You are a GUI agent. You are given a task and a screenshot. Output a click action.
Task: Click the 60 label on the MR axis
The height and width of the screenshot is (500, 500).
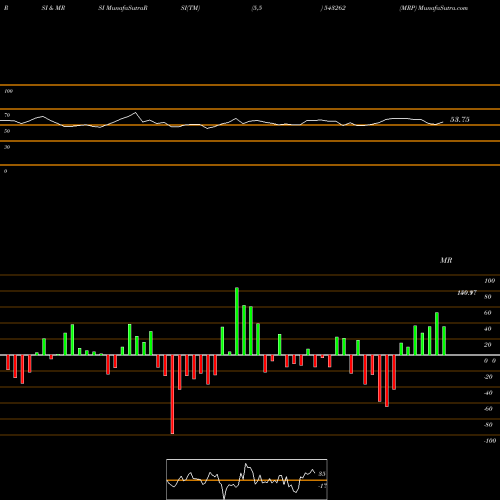tap(488, 313)
